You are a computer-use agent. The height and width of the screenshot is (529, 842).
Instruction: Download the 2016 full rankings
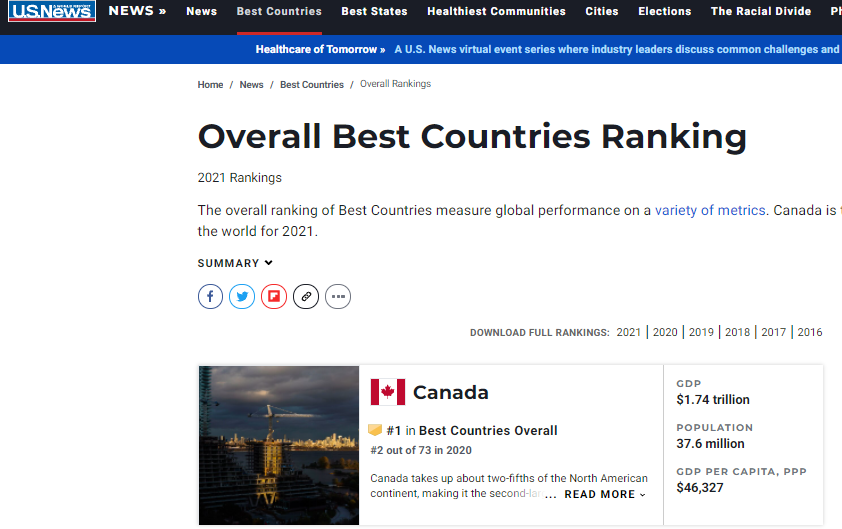tap(810, 332)
